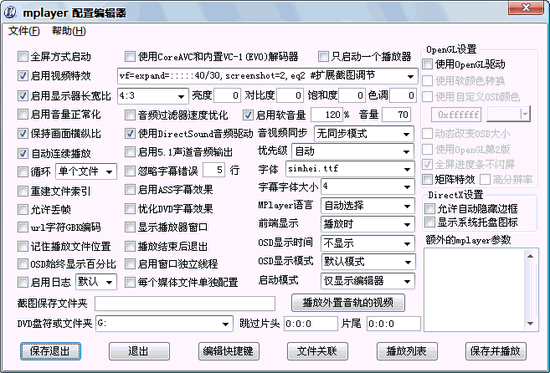Click 保存并播放 button
Viewport: 550px width, 373px height.
pos(496,351)
